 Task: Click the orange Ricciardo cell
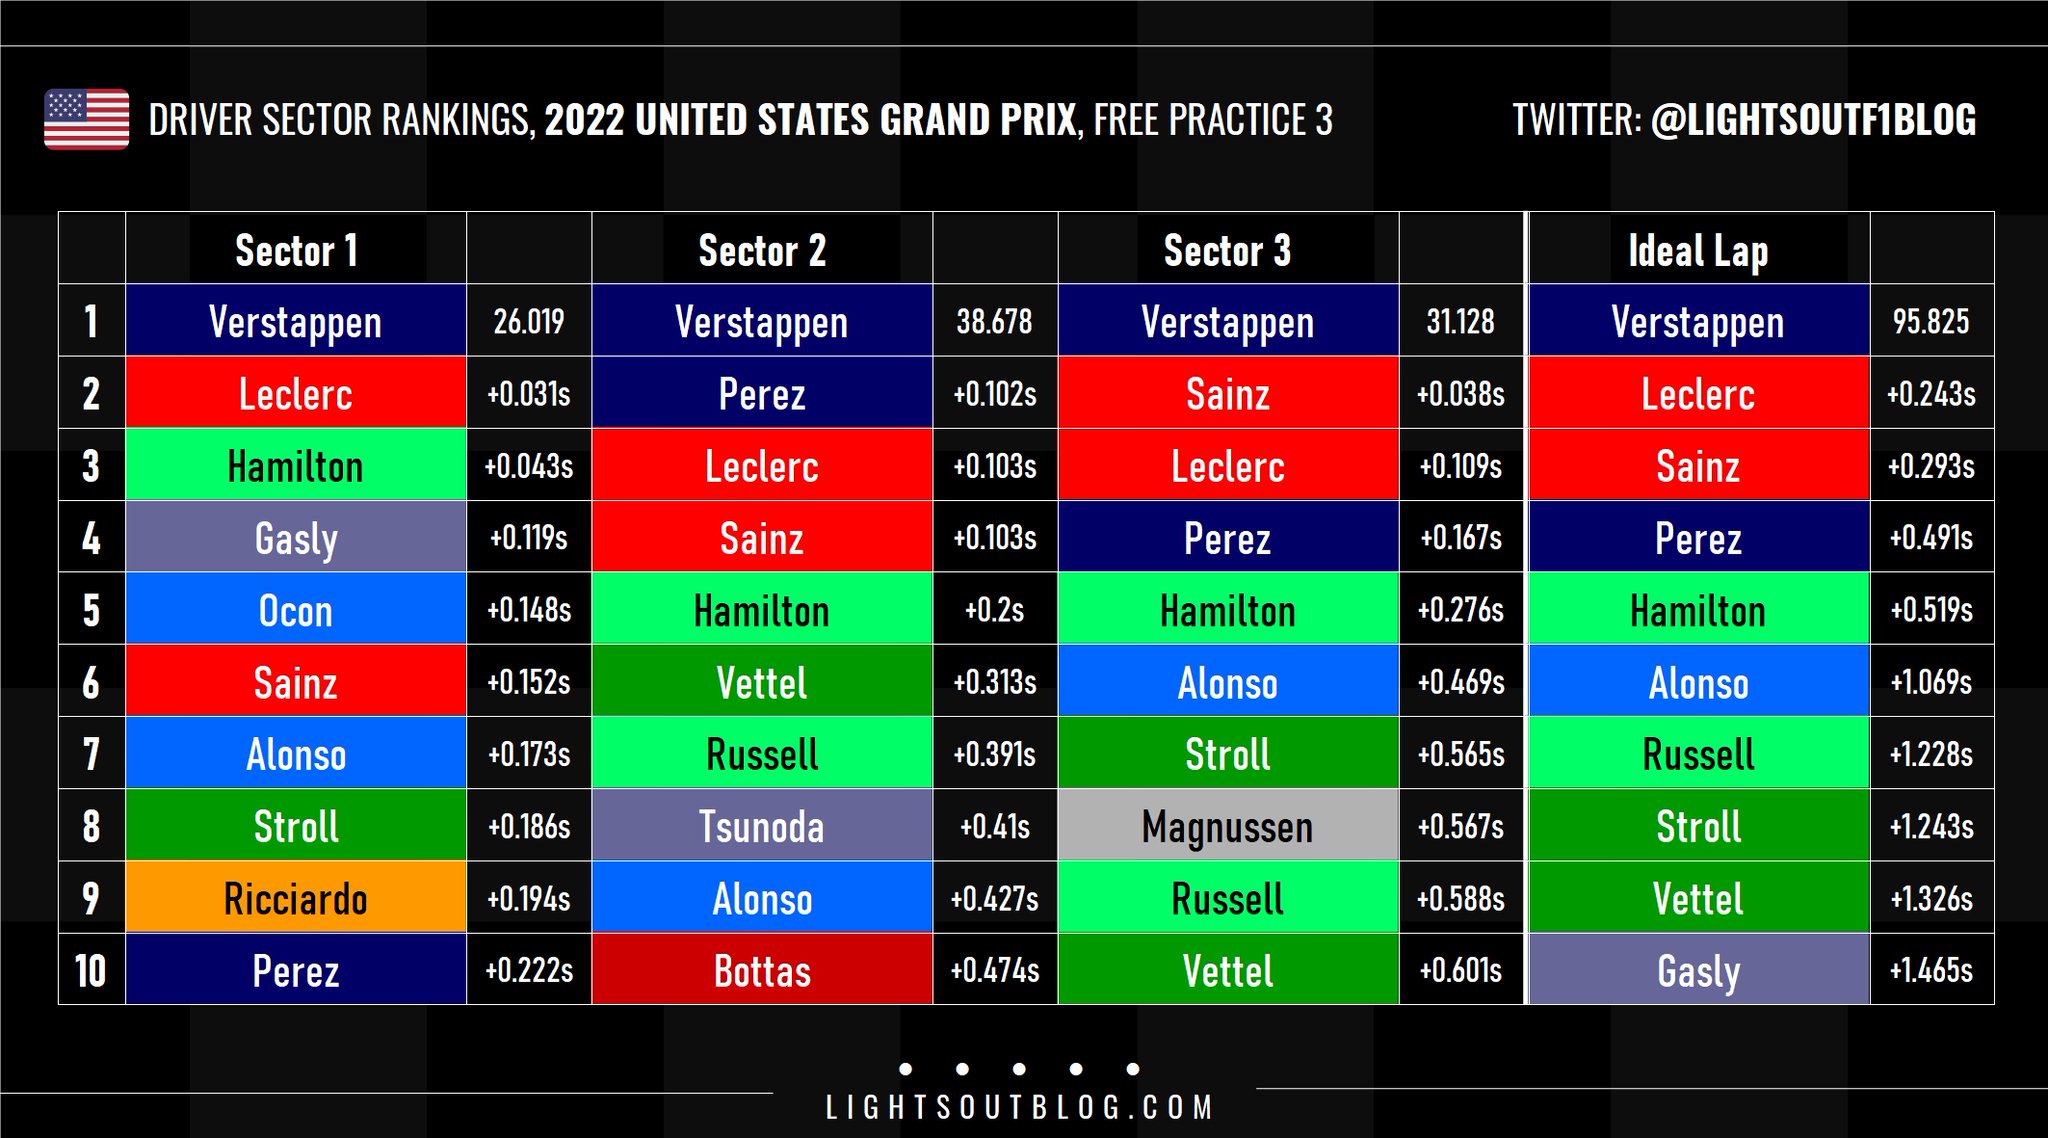(x=296, y=898)
